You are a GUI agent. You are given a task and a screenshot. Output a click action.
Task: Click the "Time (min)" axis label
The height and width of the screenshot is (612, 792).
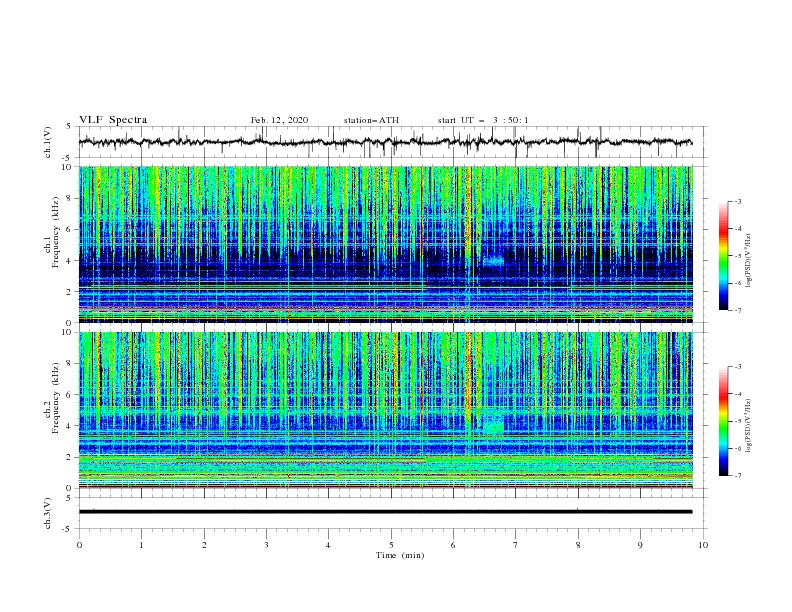400,555
